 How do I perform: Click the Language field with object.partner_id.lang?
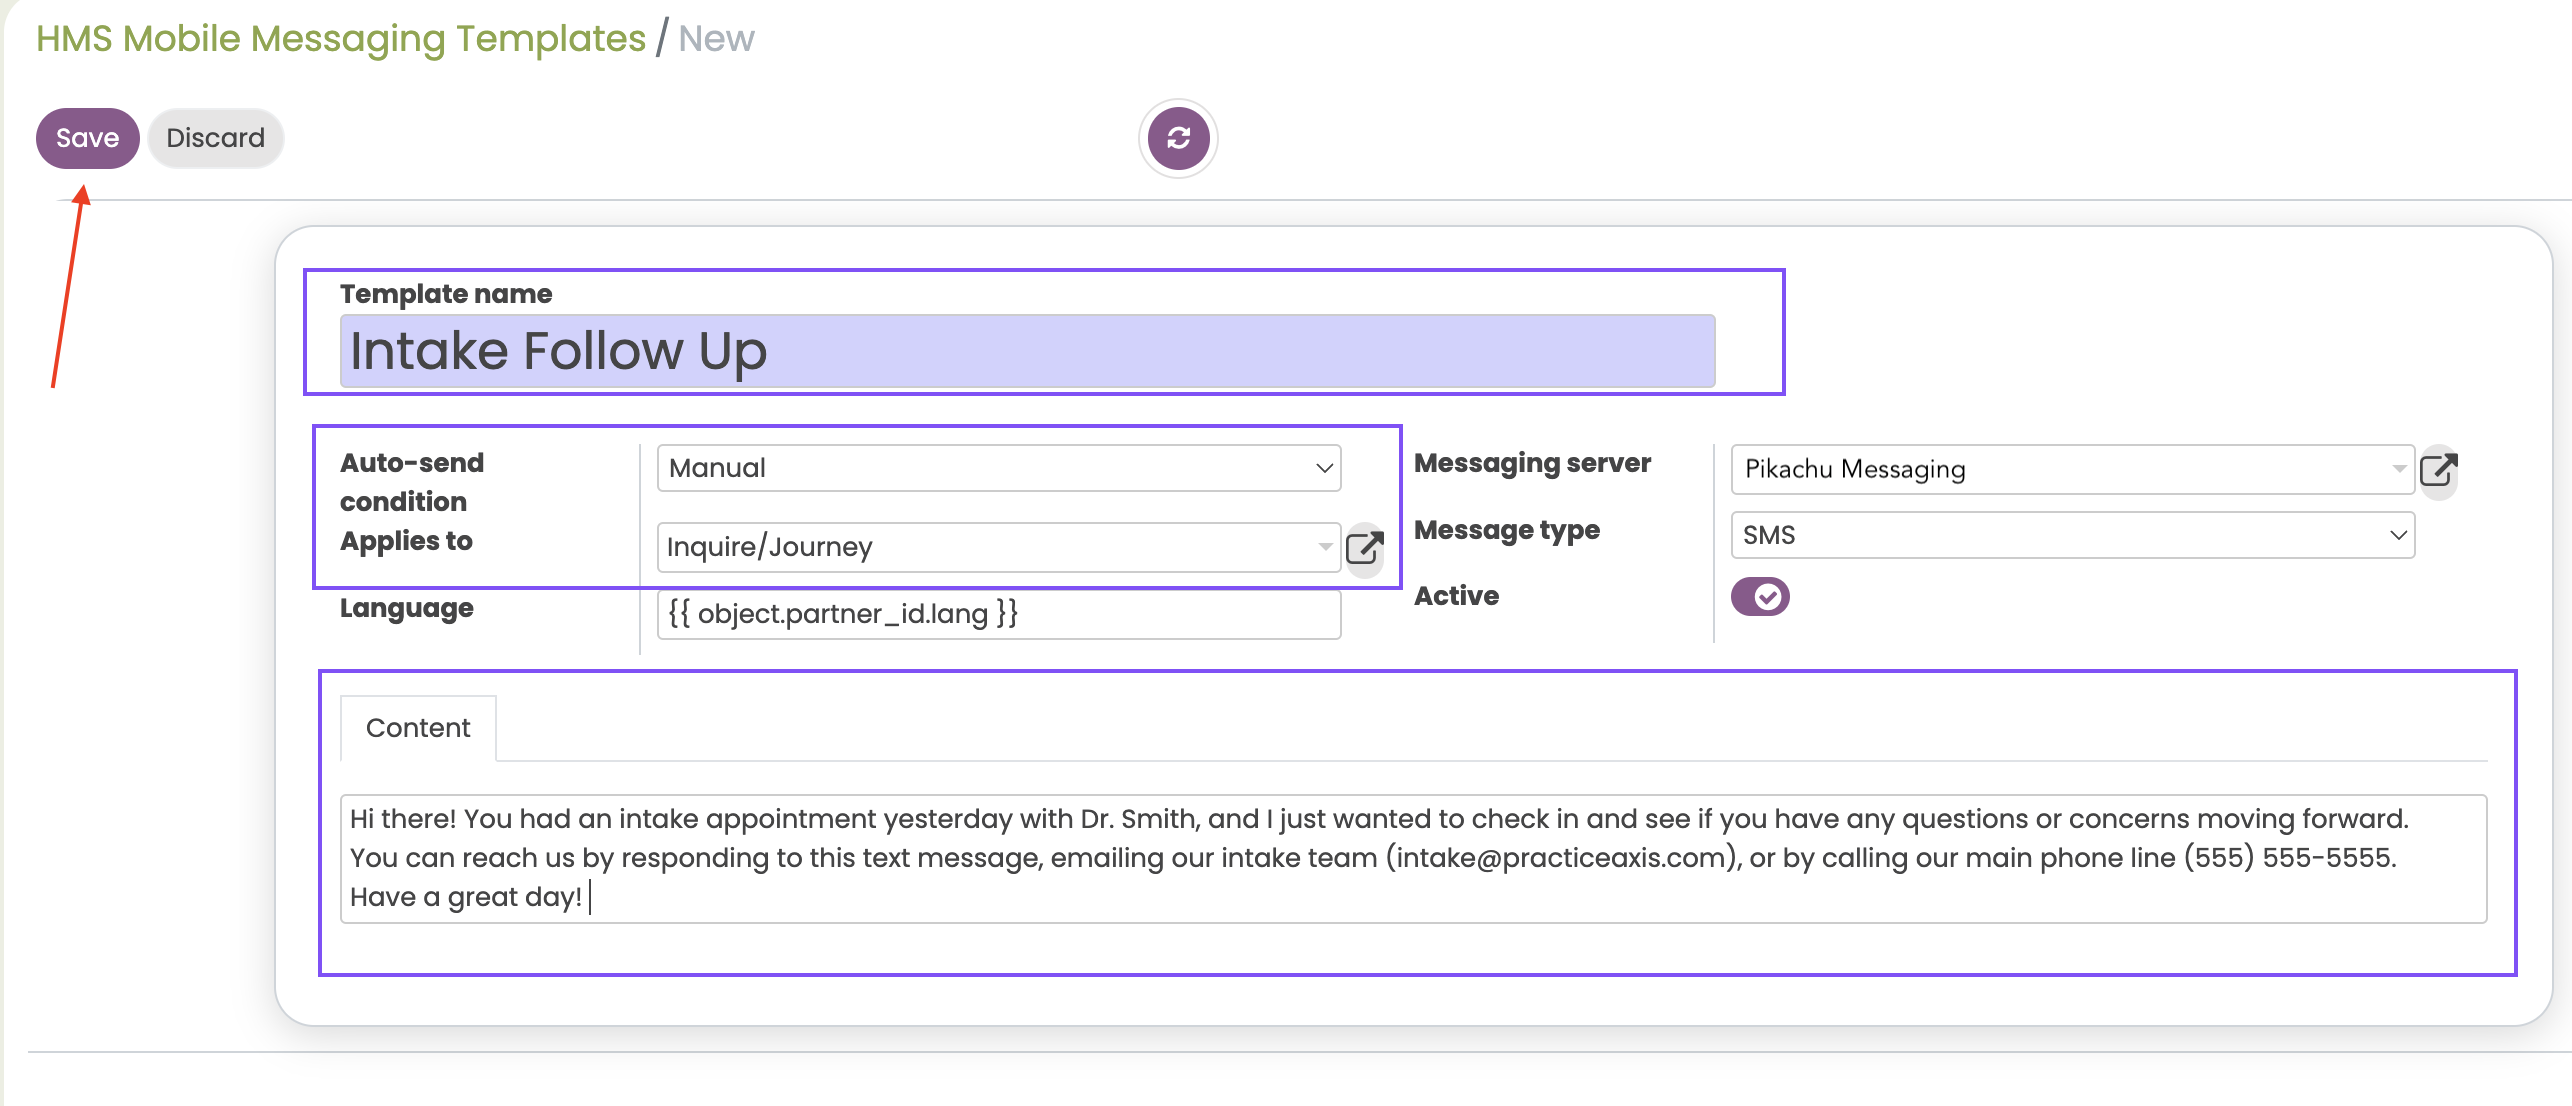pyautogui.click(x=998, y=614)
